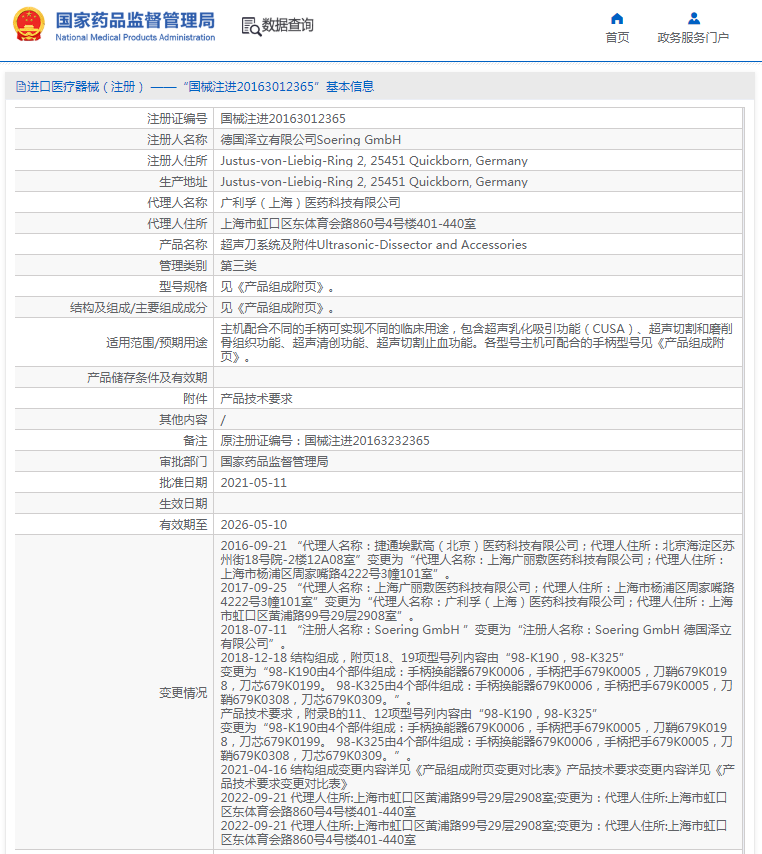Click the 首页 house icon
This screenshot has height=854, width=762.
click(x=617, y=19)
